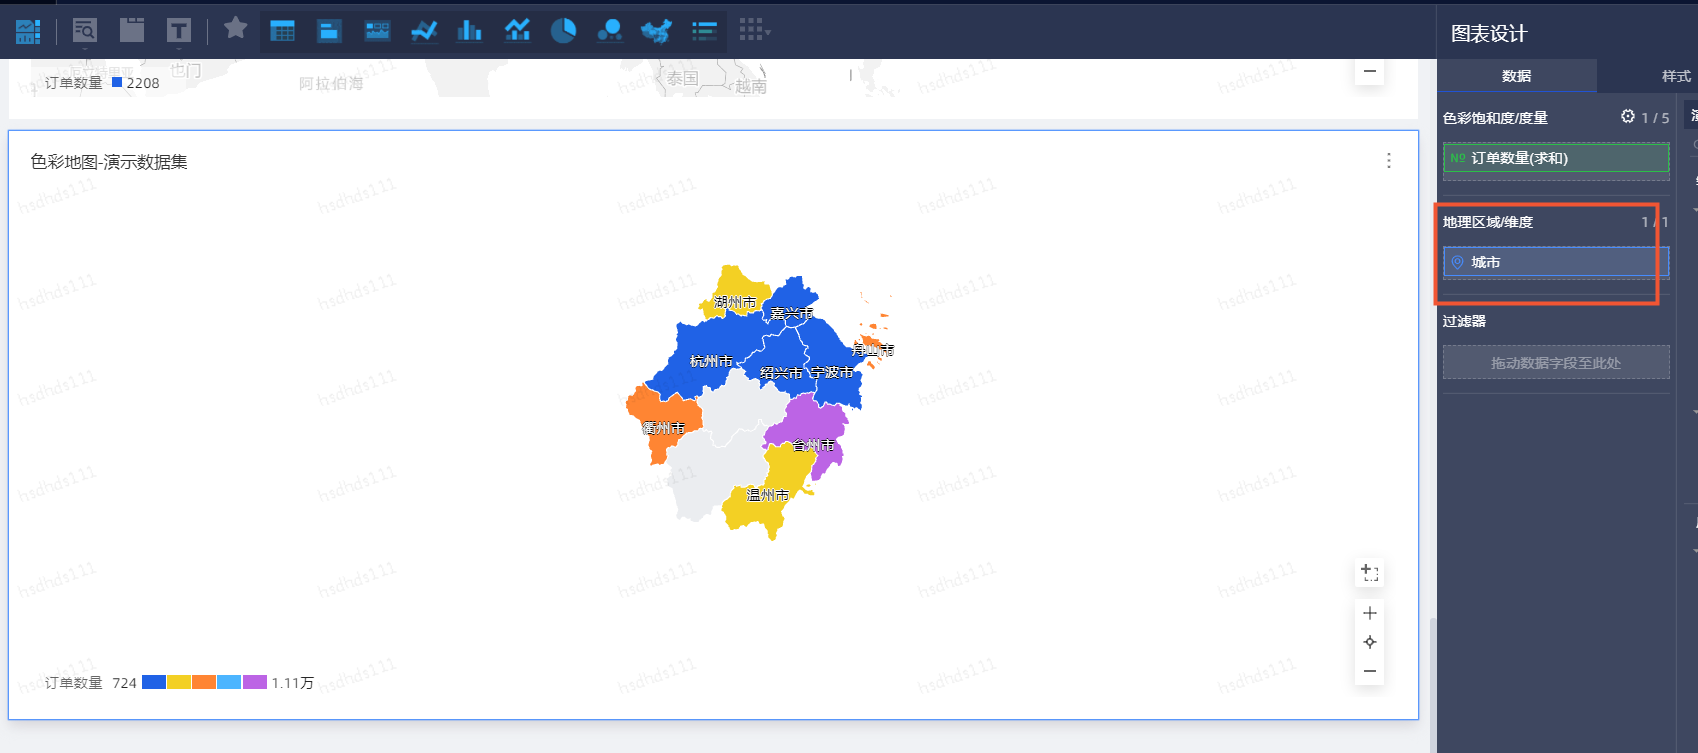Click the star favorites icon
The height and width of the screenshot is (753, 1698).
tap(235, 28)
